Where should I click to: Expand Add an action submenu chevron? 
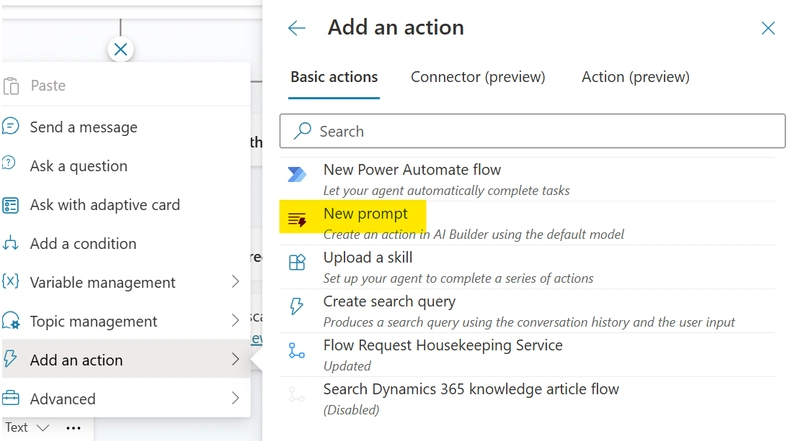pos(235,359)
